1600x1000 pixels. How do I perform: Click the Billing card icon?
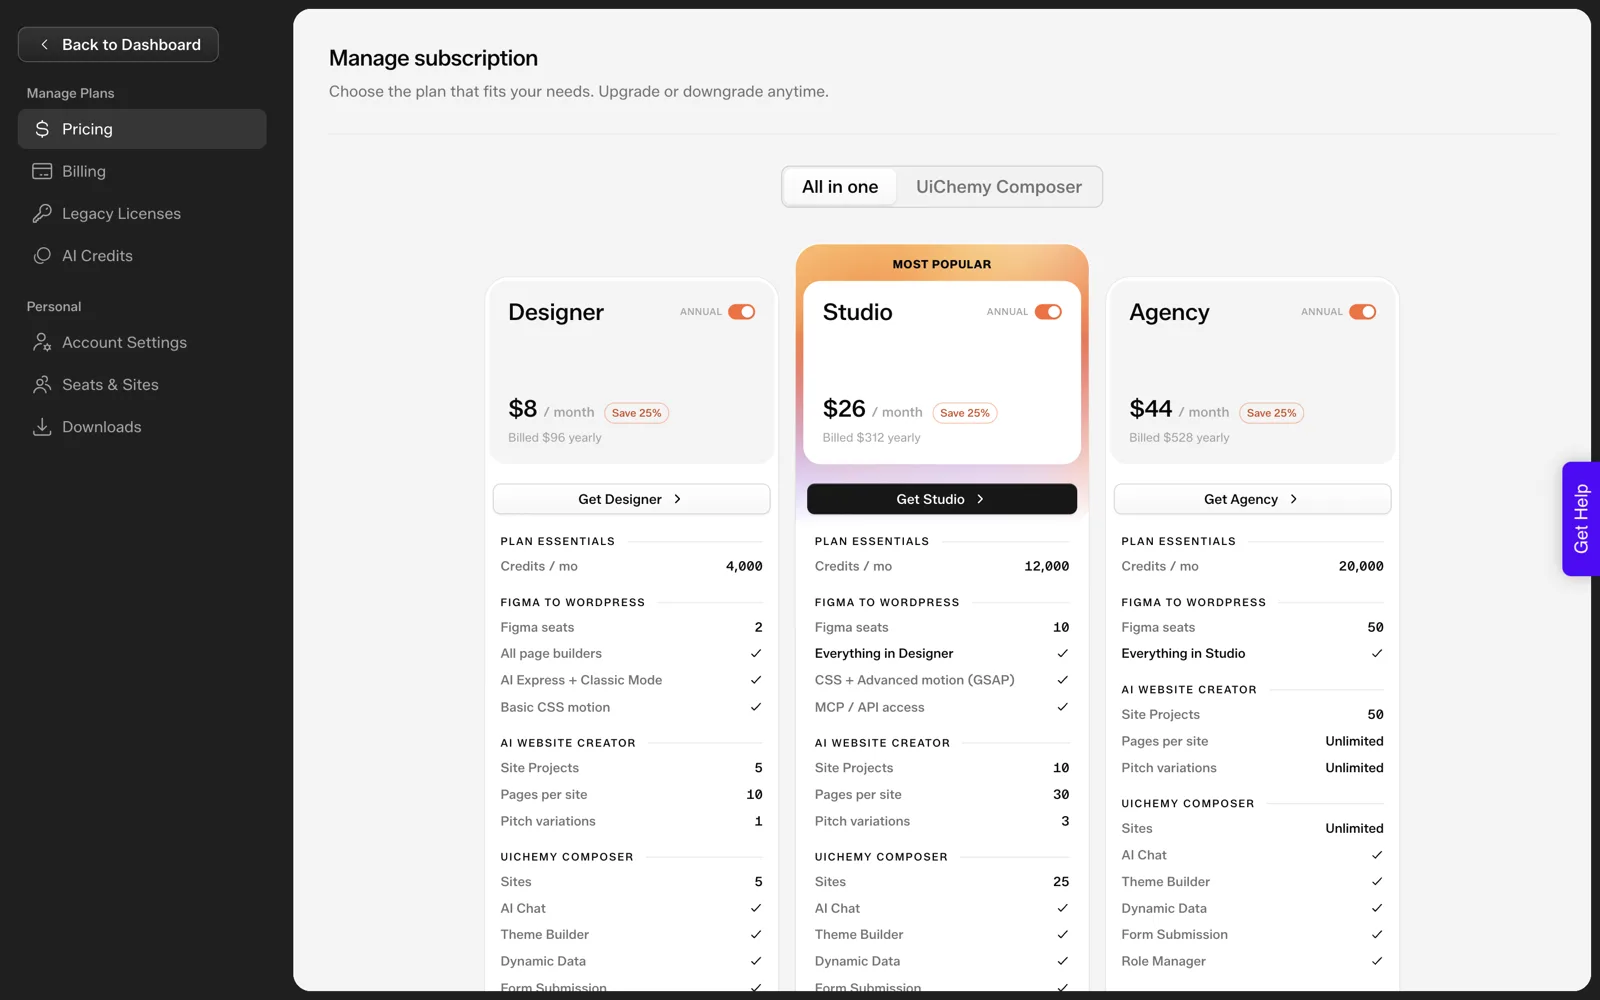point(42,171)
